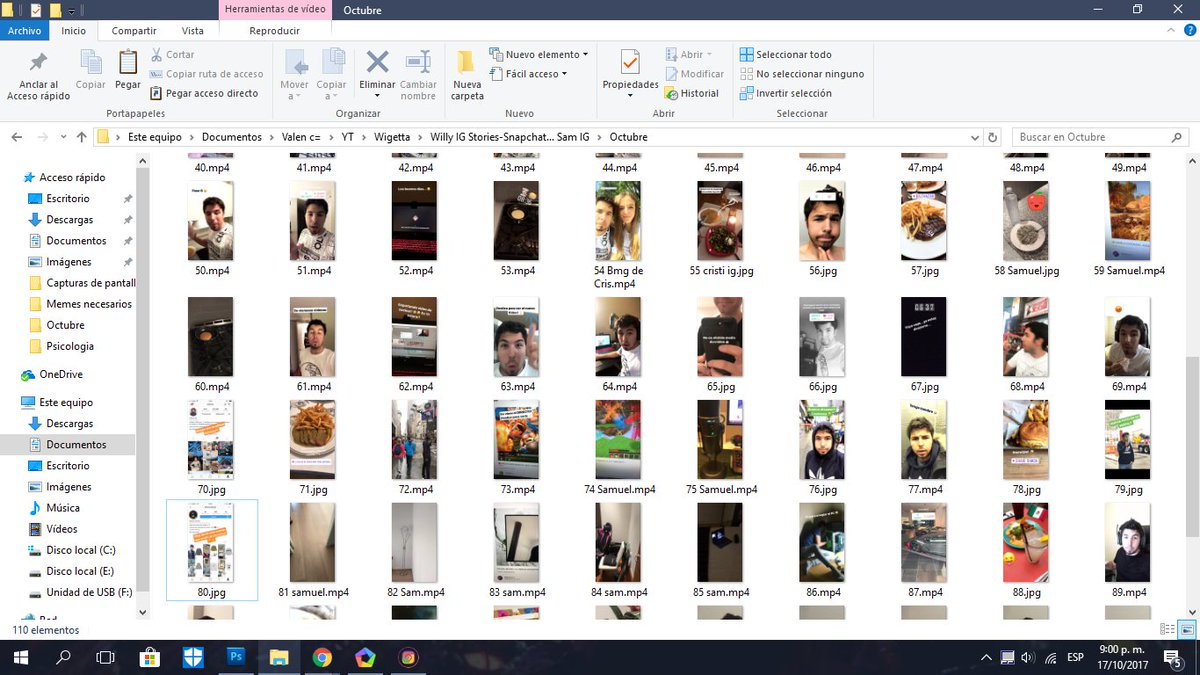Click Pegar acceso directo
Image resolution: width=1200 pixels, height=675 pixels.
point(205,93)
